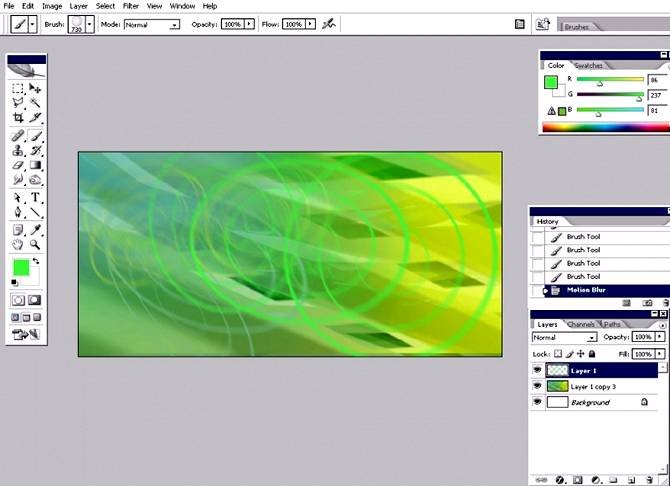Select the Rectangular Marquee tool
Image resolution: width=670 pixels, height=486 pixels.
[18, 89]
